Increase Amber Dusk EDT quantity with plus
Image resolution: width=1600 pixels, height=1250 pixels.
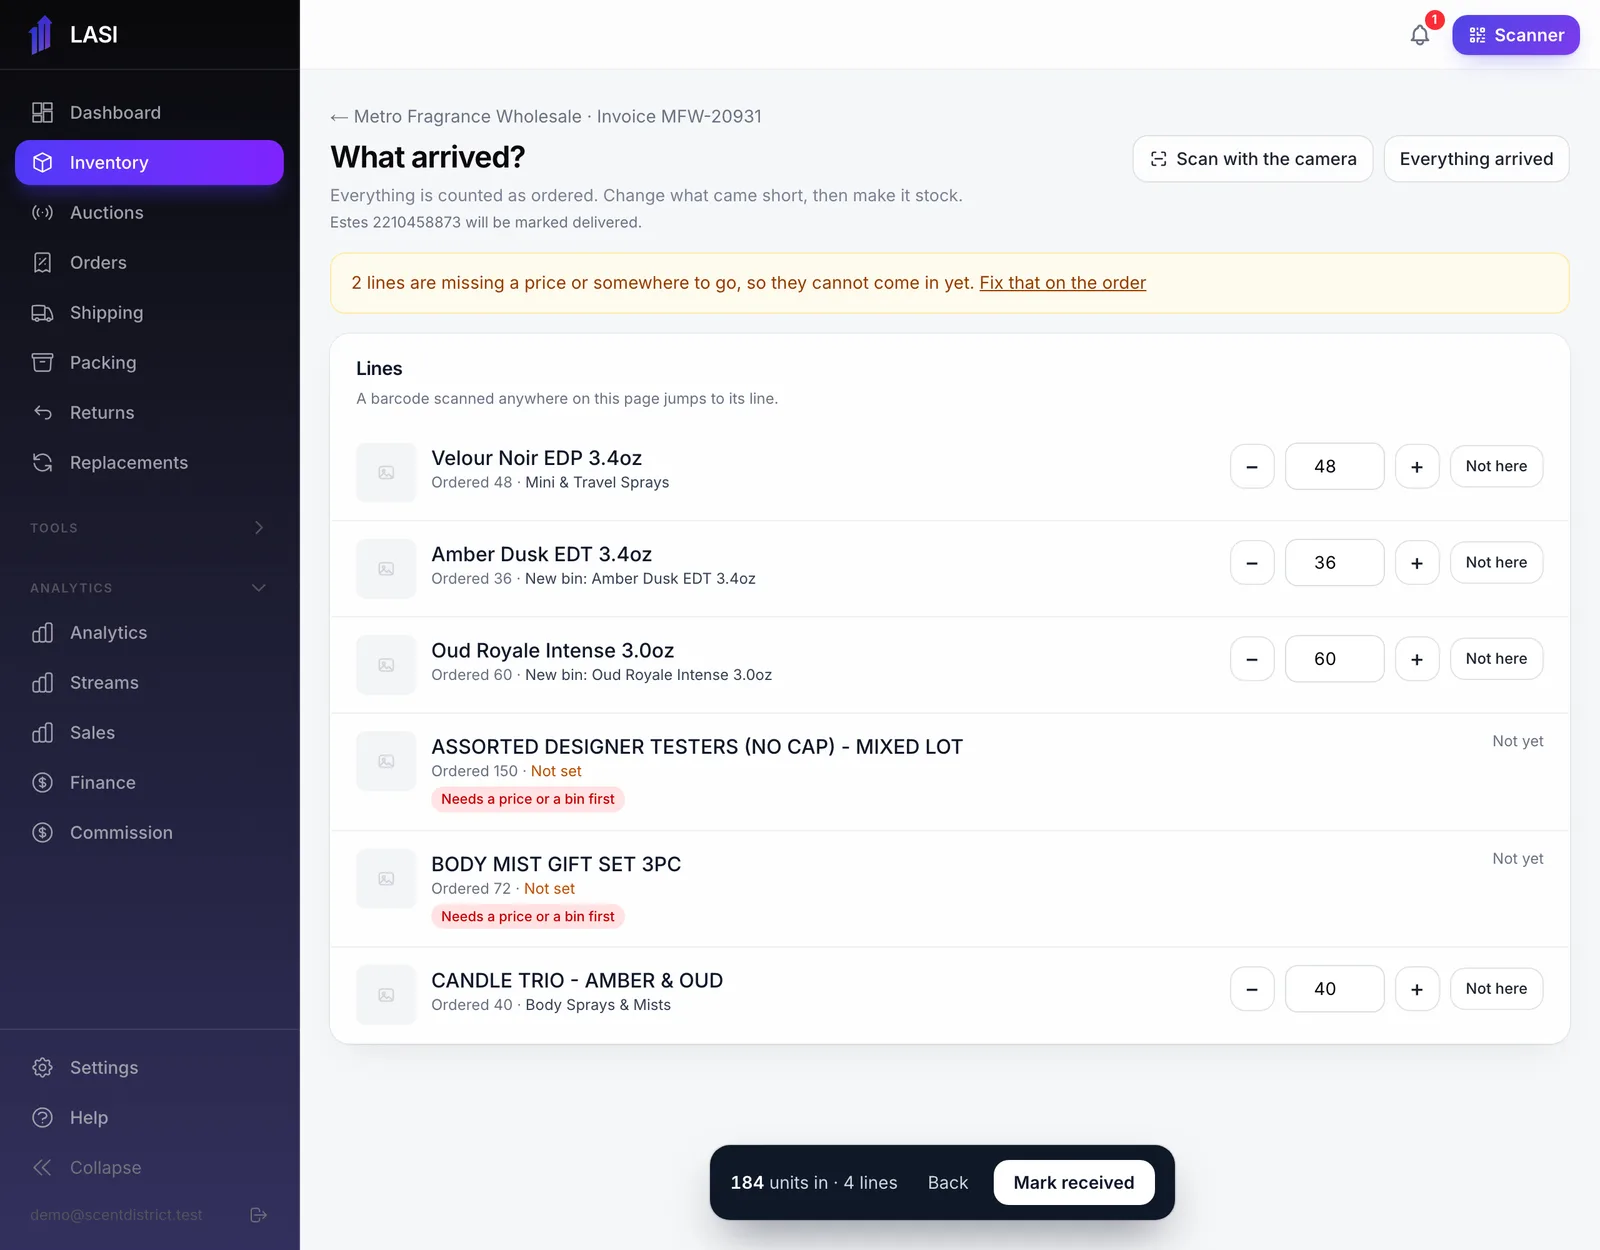tap(1417, 563)
